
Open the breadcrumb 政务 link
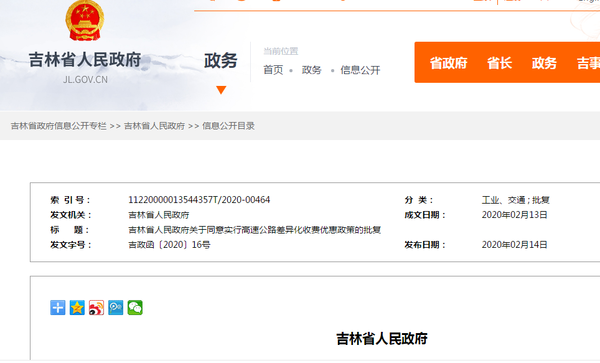pos(311,70)
